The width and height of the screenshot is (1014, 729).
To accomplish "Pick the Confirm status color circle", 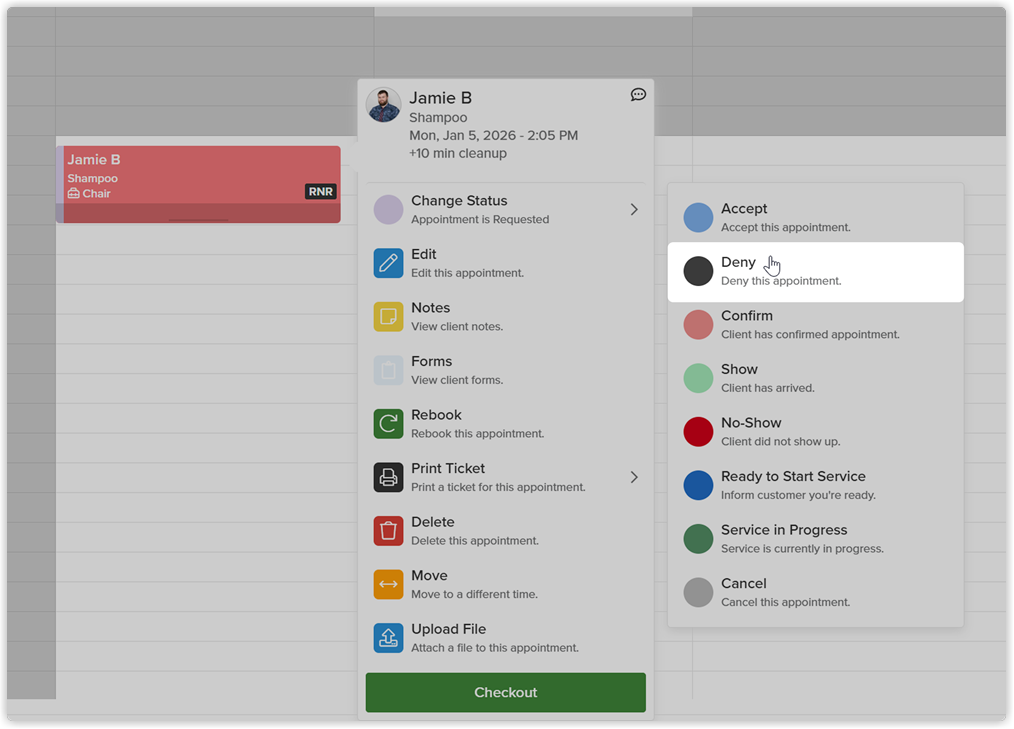I will coord(698,325).
